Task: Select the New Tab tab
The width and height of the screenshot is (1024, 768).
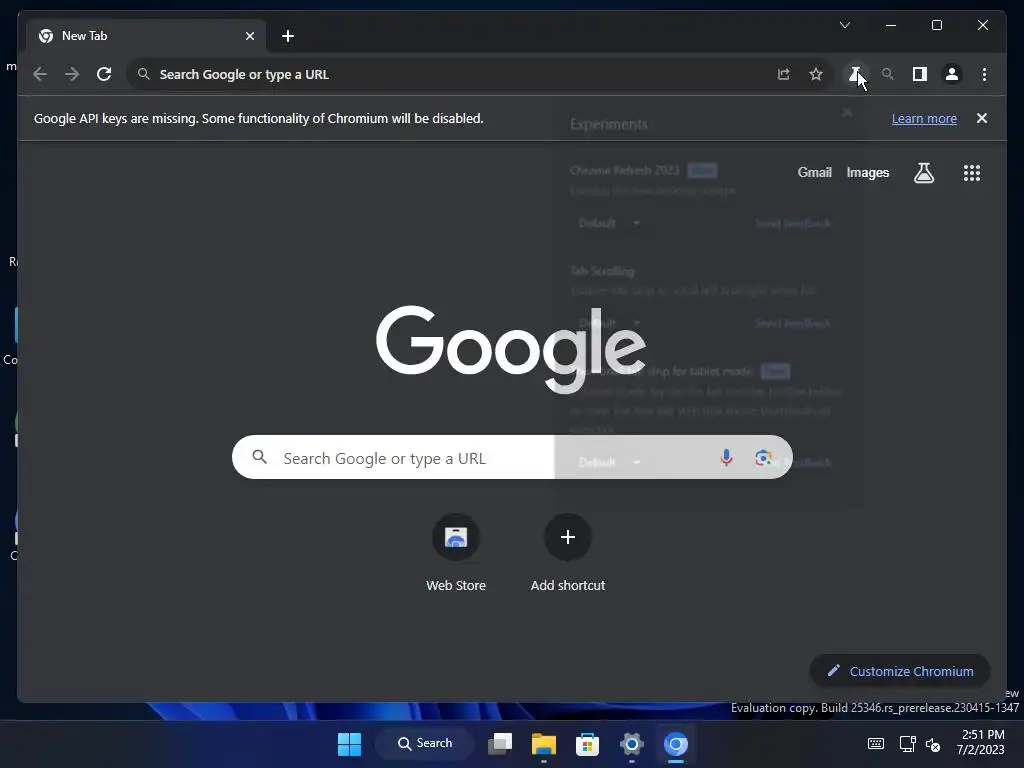Action: (146, 36)
